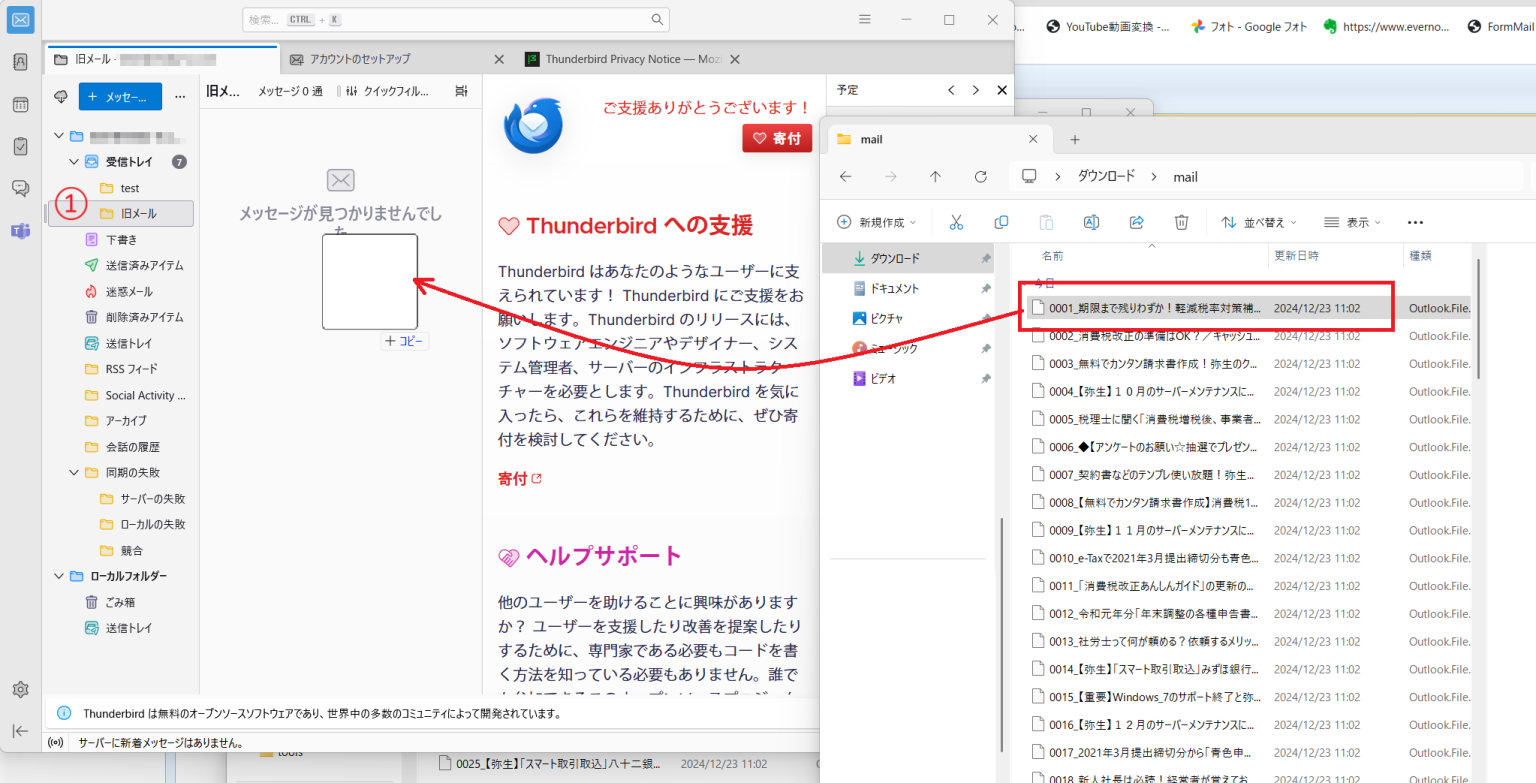This screenshot has width=1536, height=783.
Task: Switch to the 旧メール tab
Action: (x=163, y=59)
